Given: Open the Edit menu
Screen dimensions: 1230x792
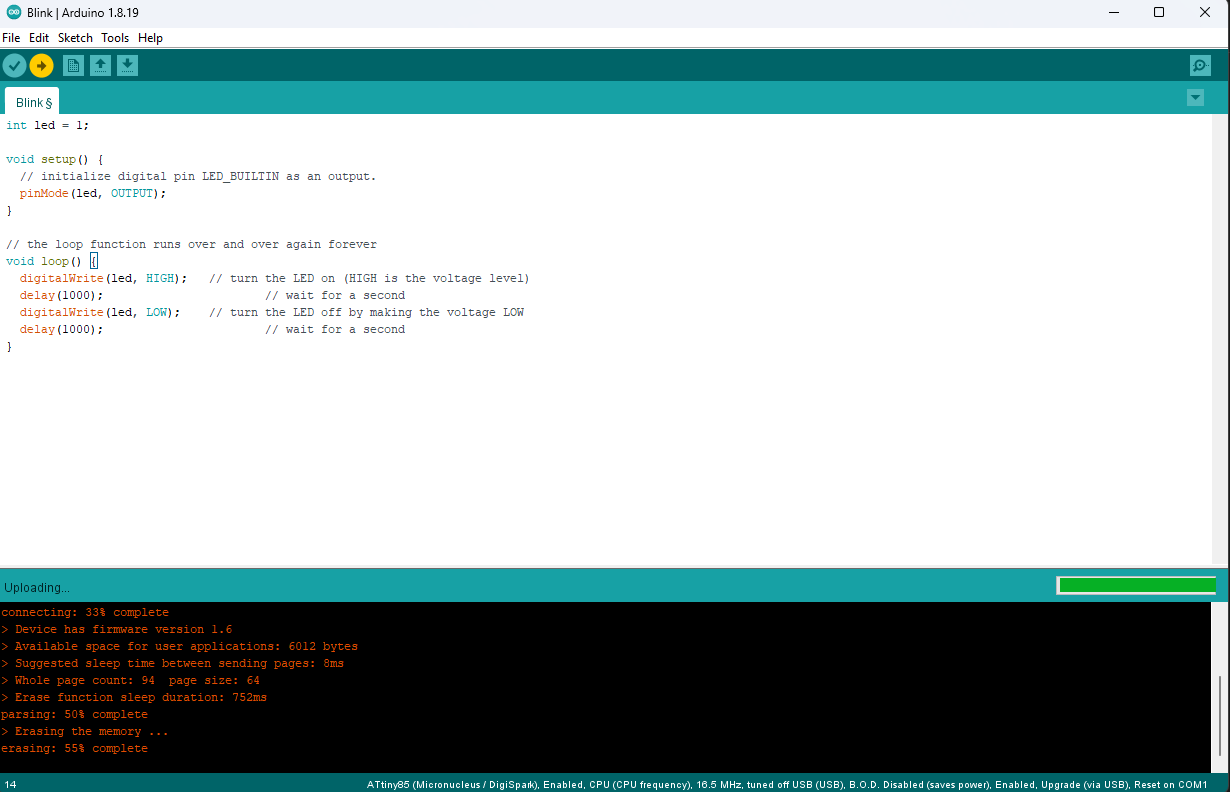Looking at the screenshot, I should [x=39, y=38].
